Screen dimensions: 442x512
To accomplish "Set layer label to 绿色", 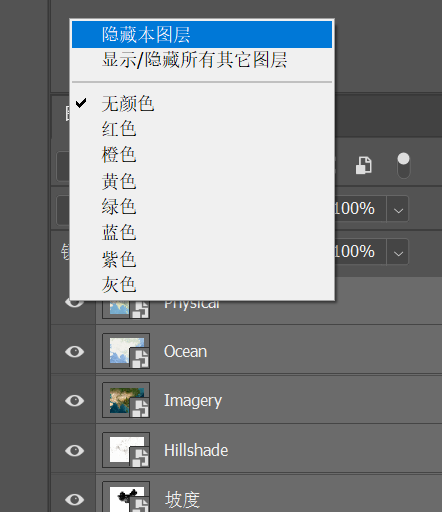I will tap(202, 207).
